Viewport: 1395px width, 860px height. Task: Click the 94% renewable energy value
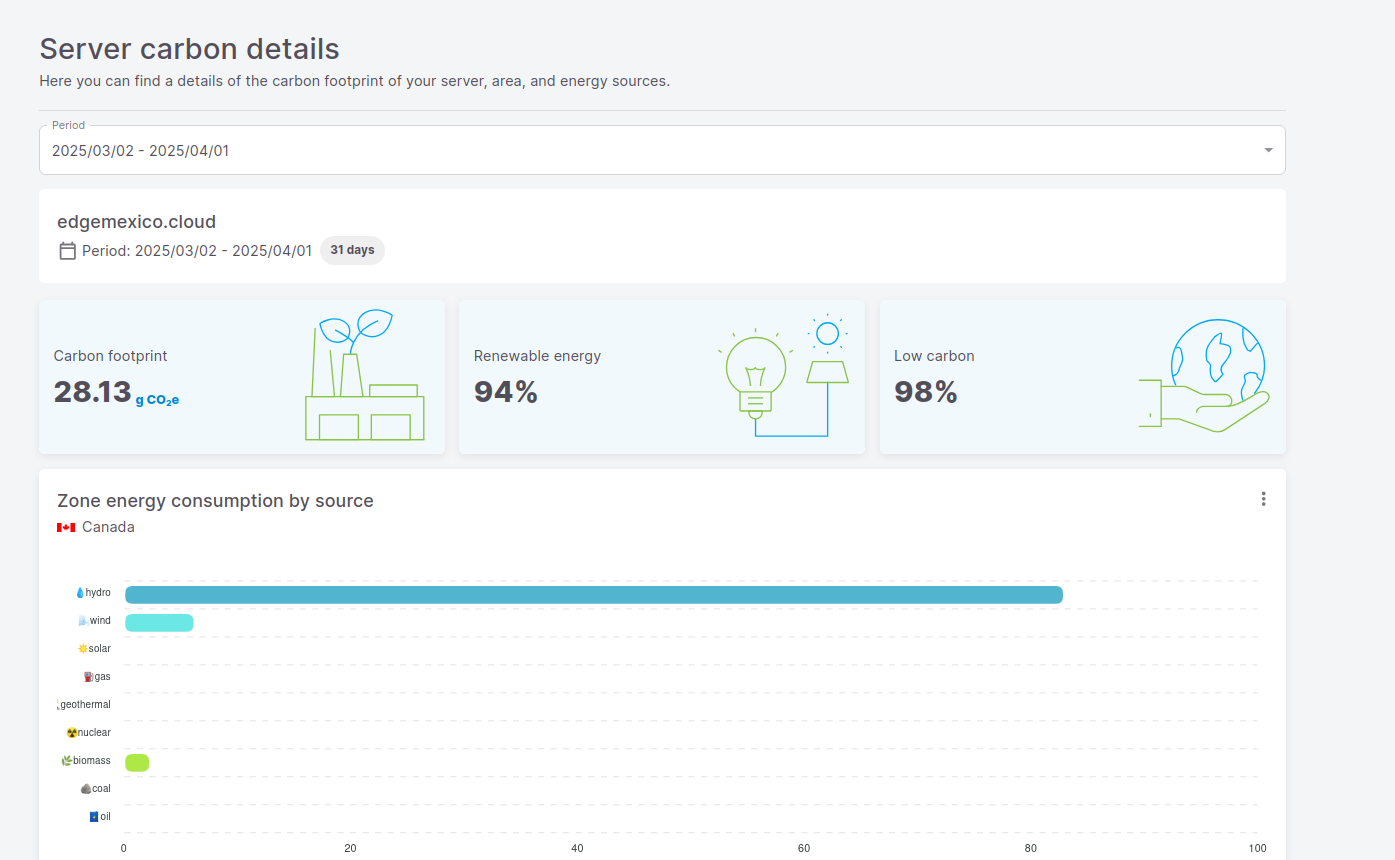pyautogui.click(x=506, y=392)
